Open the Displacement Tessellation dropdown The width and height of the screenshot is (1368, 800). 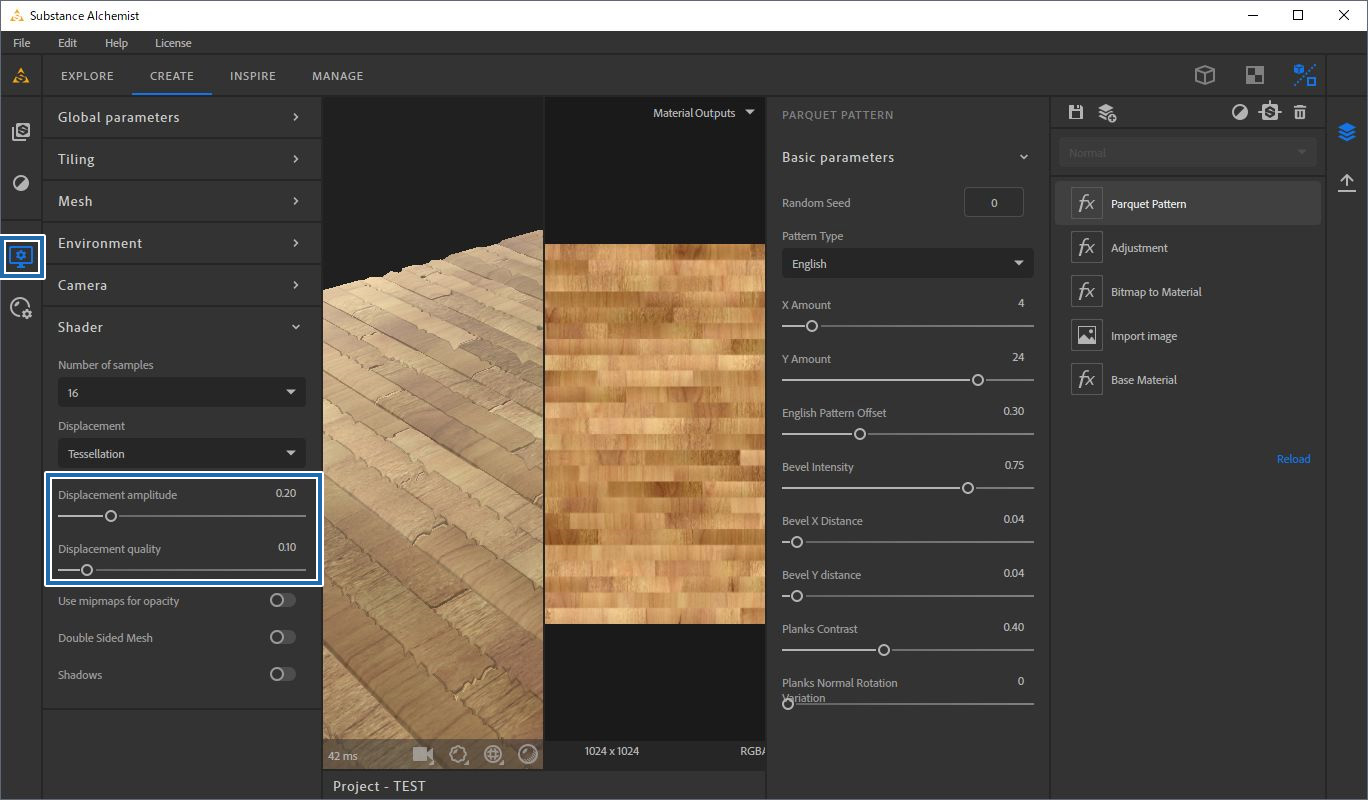click(182, 453)
